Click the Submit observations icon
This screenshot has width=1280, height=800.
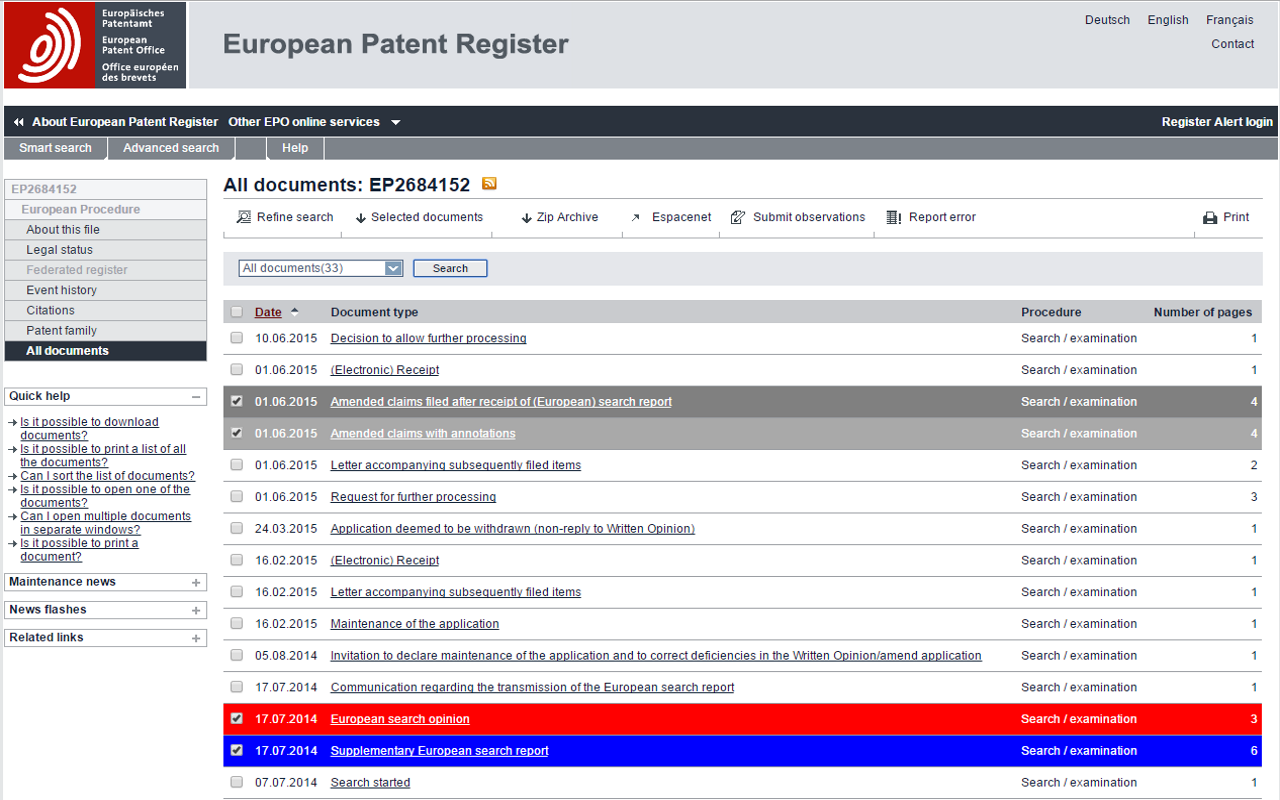738,218
